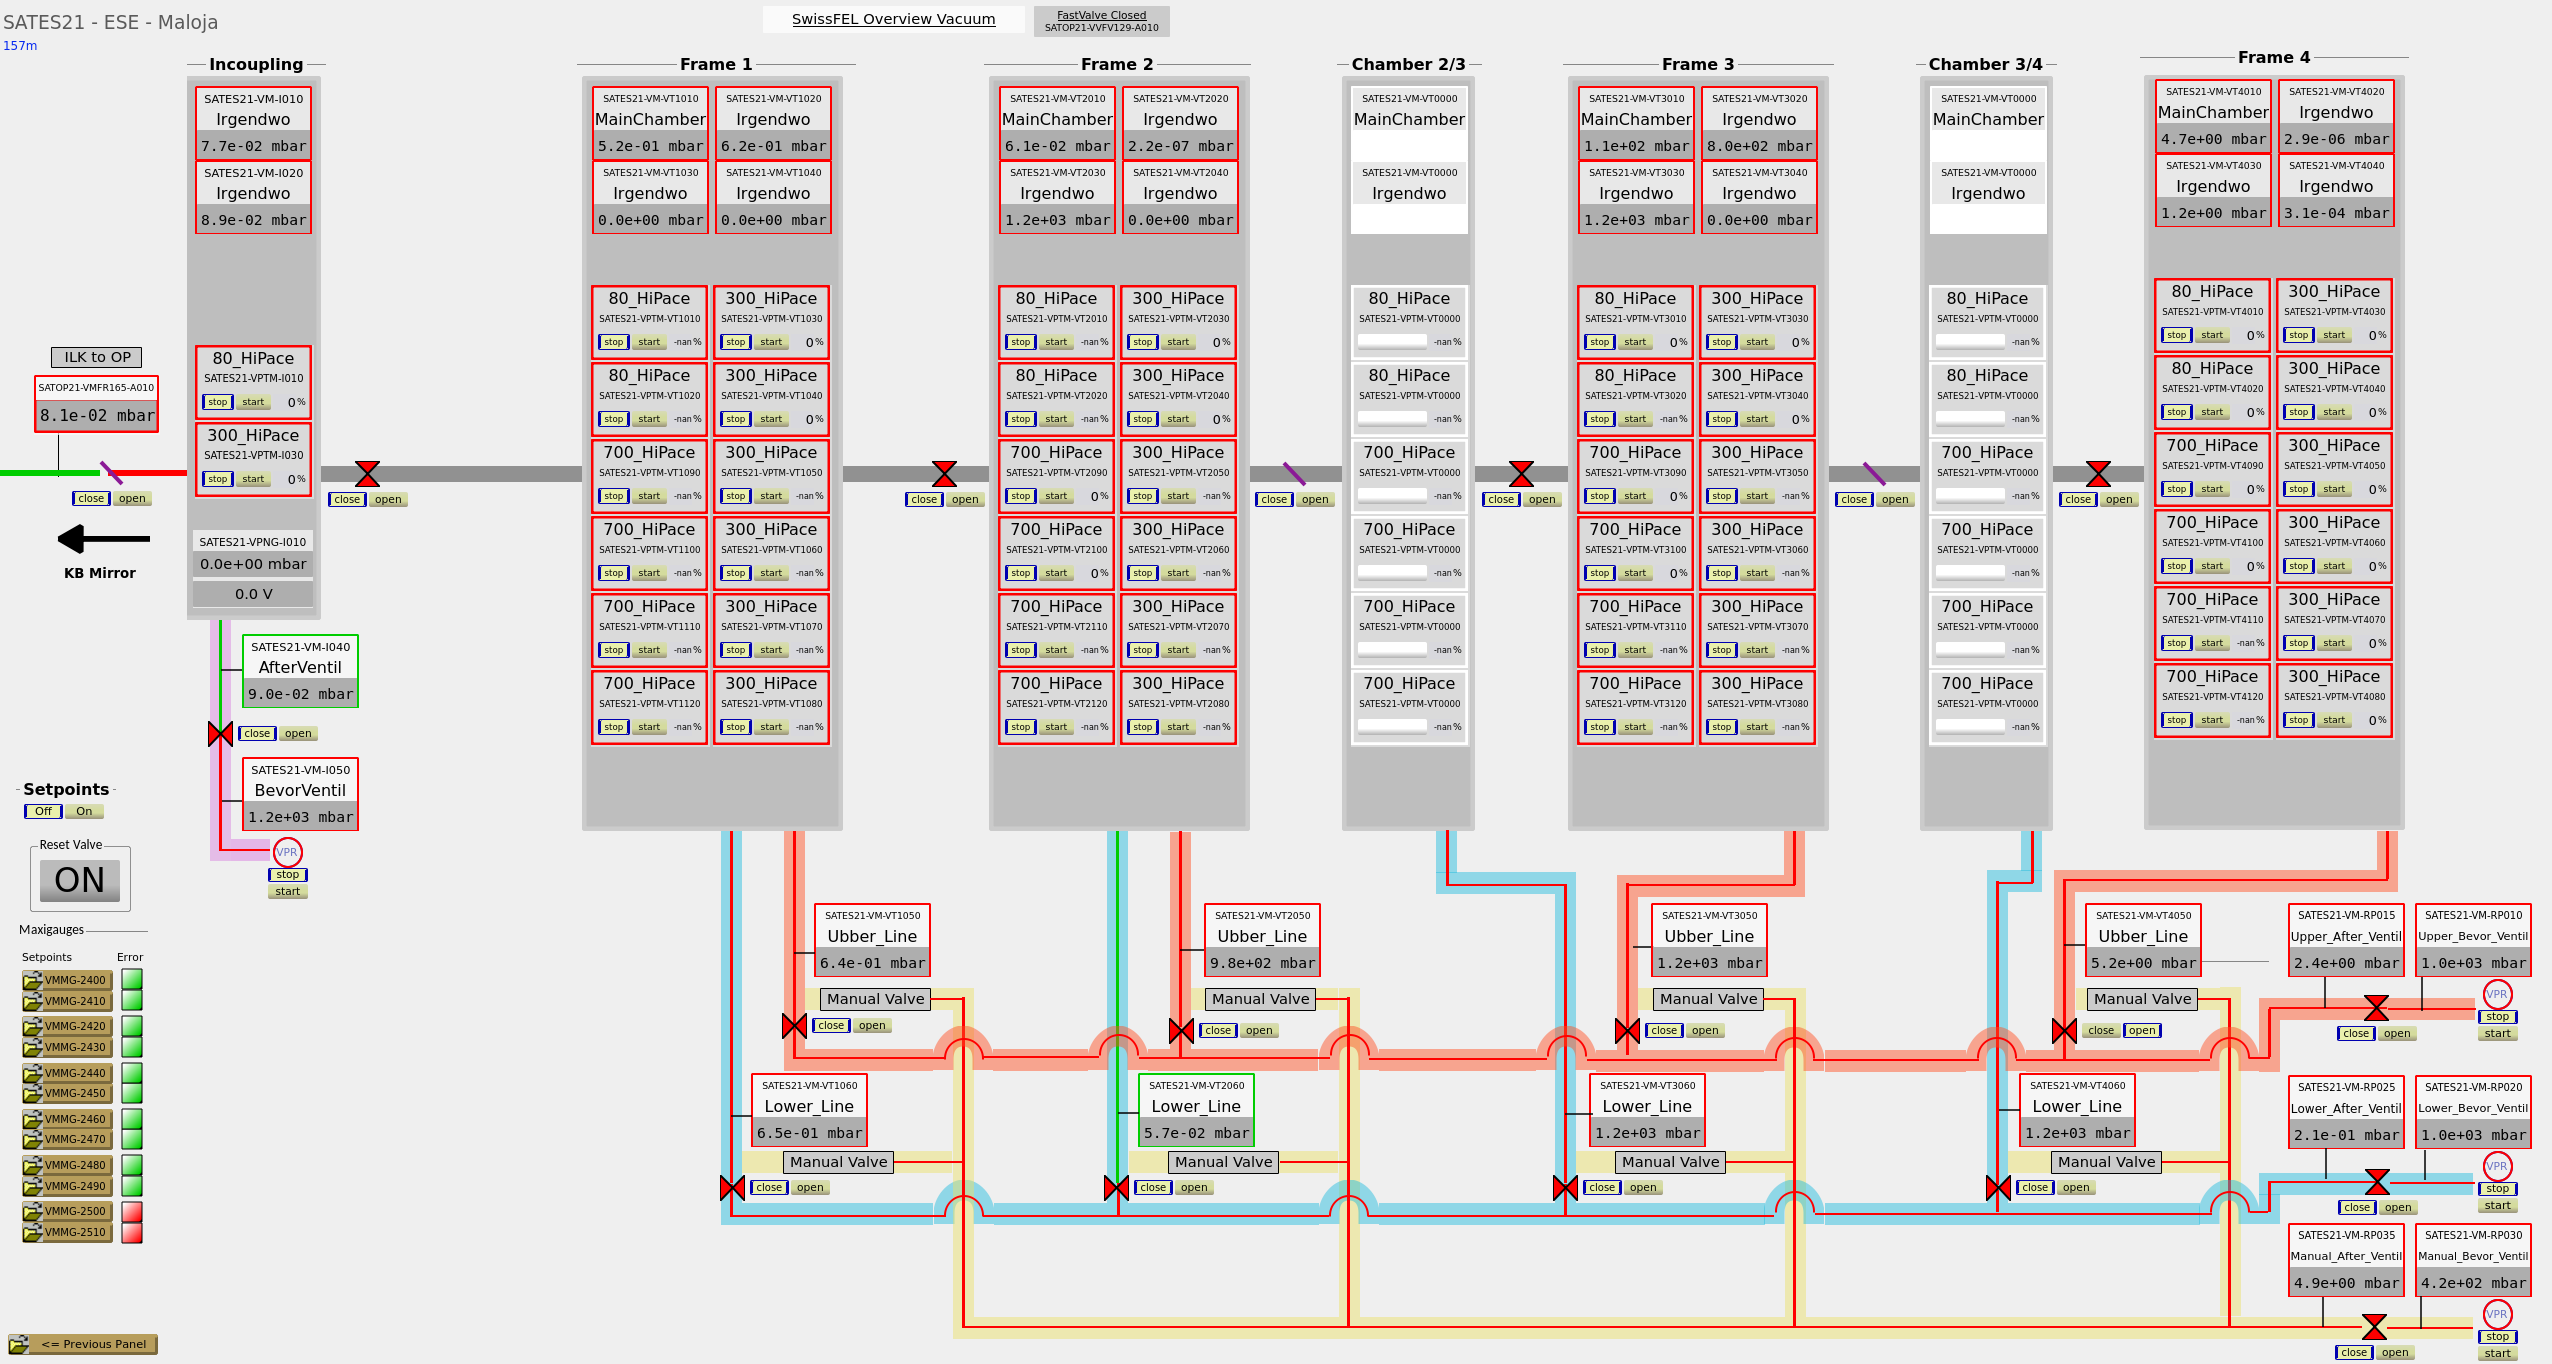
Task: Open the VMMG-2500 setpoints menu
Action: click(67, 1211)
